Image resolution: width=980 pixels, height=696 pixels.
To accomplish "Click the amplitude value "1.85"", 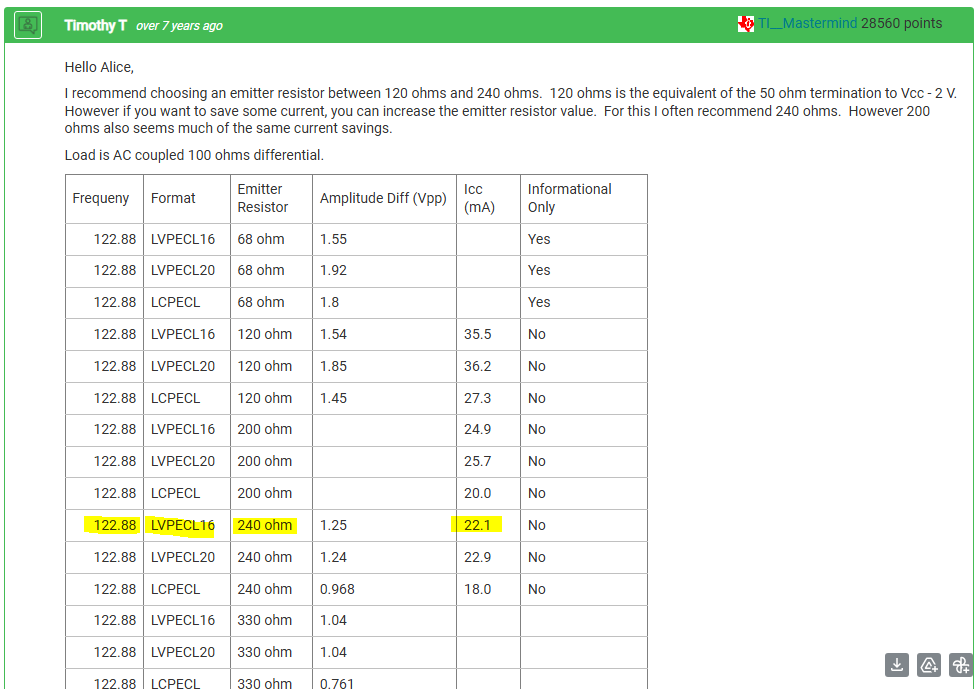I will 333,366.
